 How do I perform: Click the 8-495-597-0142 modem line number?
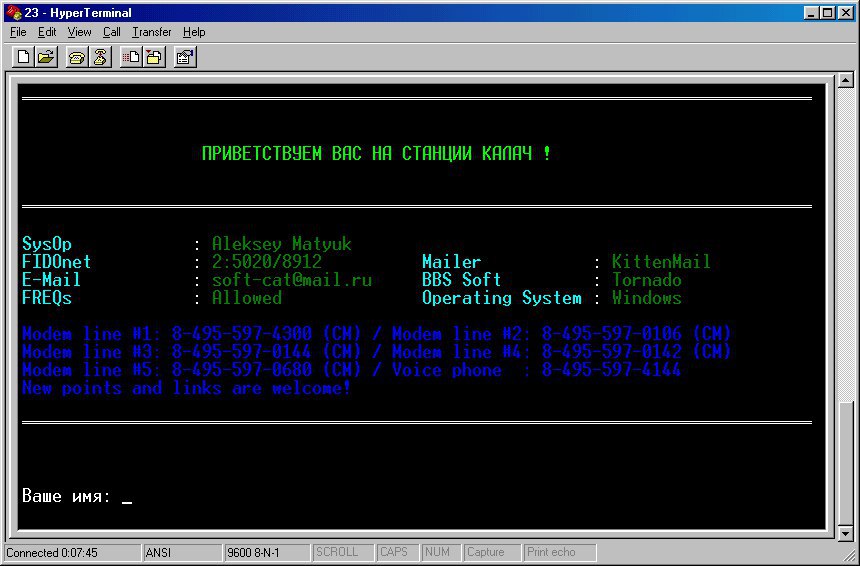(612, 352)
